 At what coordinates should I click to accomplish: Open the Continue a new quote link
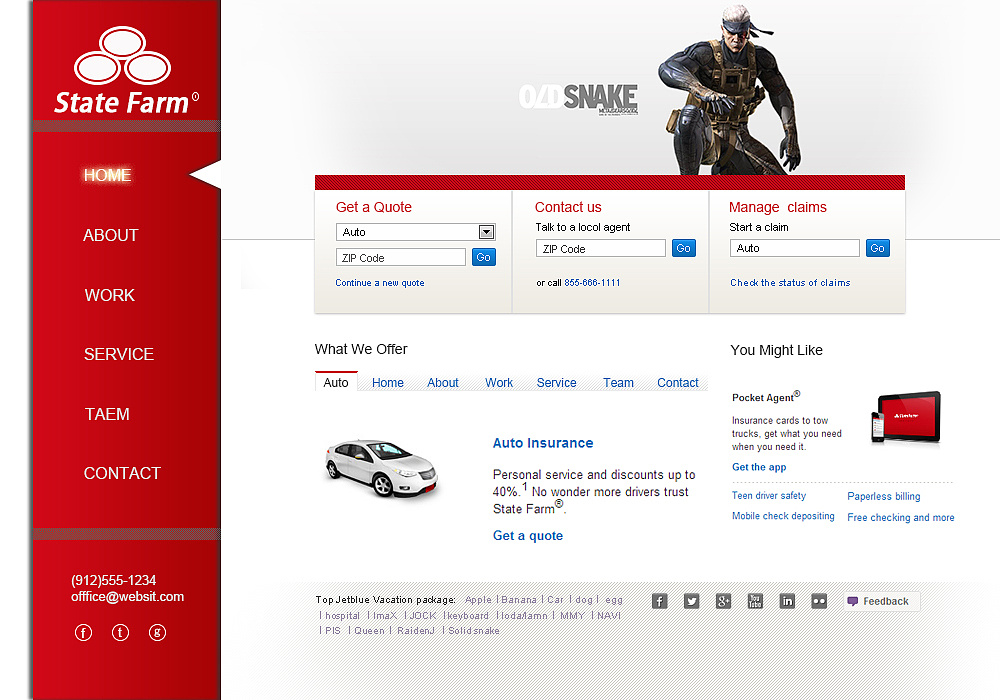379,282
